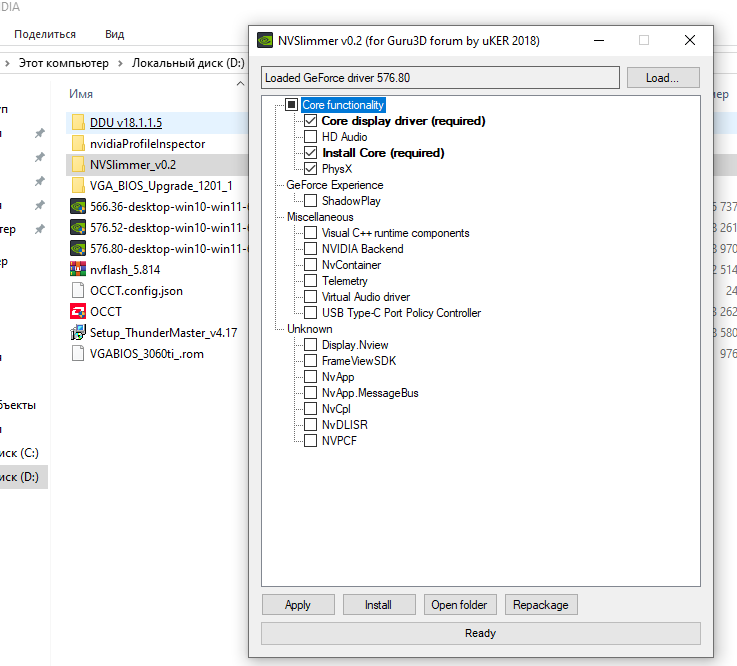Select the Miscellaneous tree group
This screenshot has width=737, height=666.
pos(320,217)
